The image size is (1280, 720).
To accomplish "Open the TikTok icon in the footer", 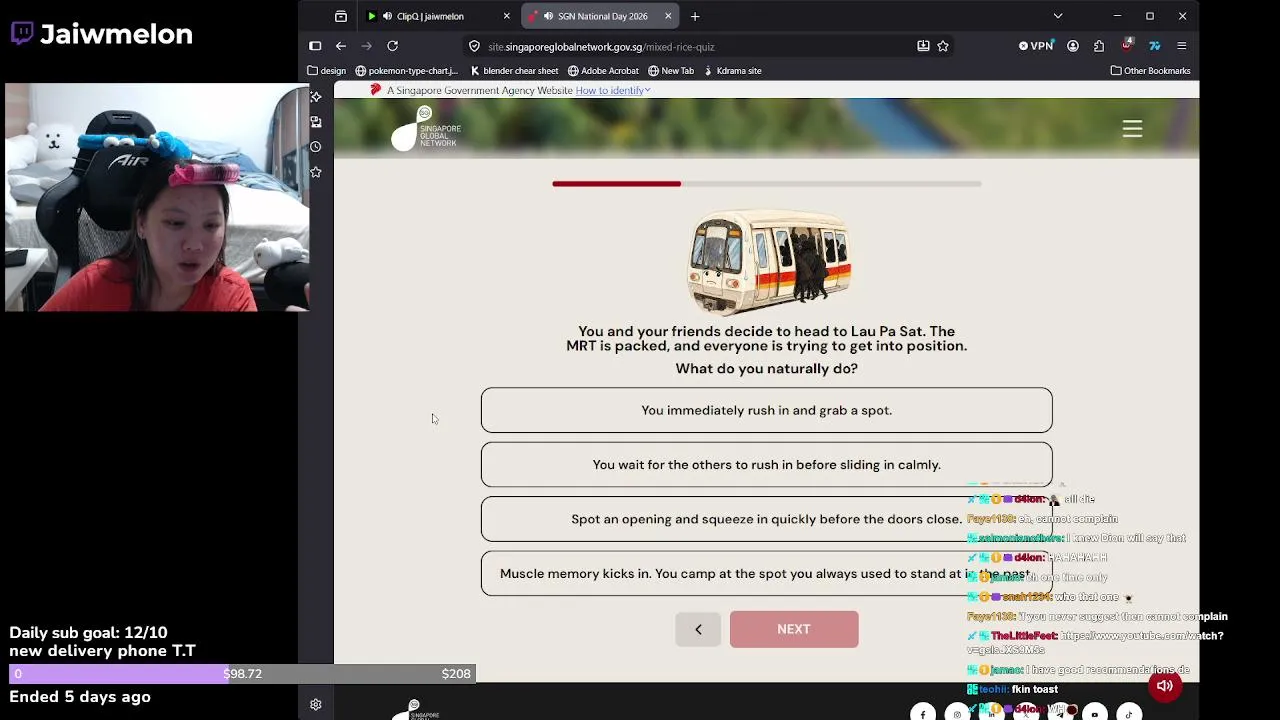I will (x=1129, y=714).
